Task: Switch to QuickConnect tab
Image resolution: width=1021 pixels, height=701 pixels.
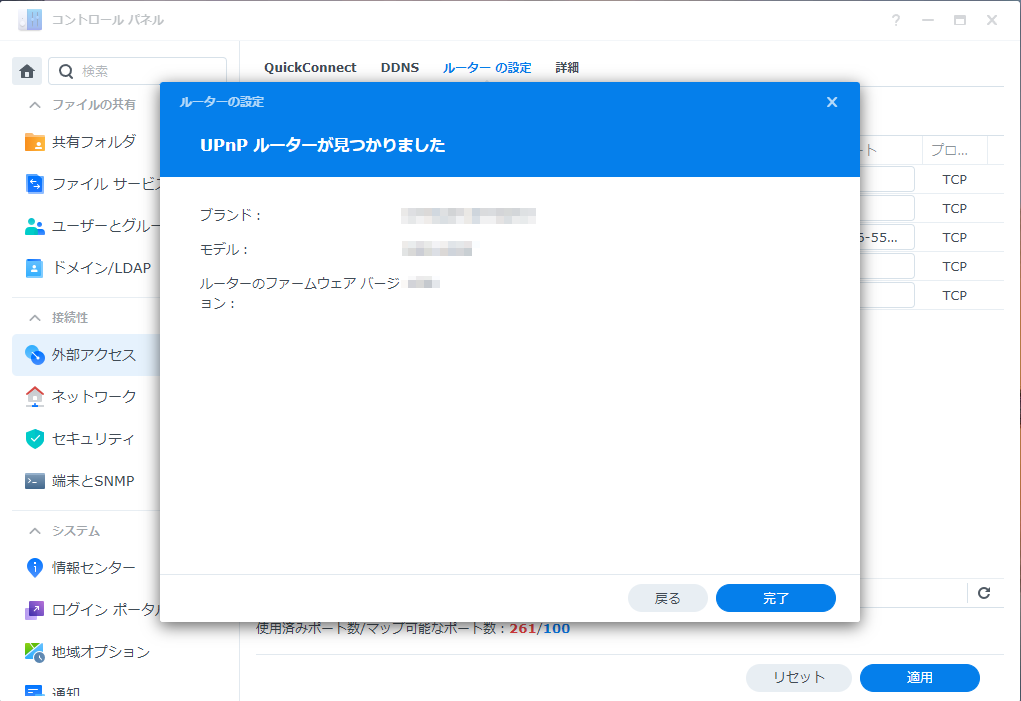Action: (x=310, y=68)
